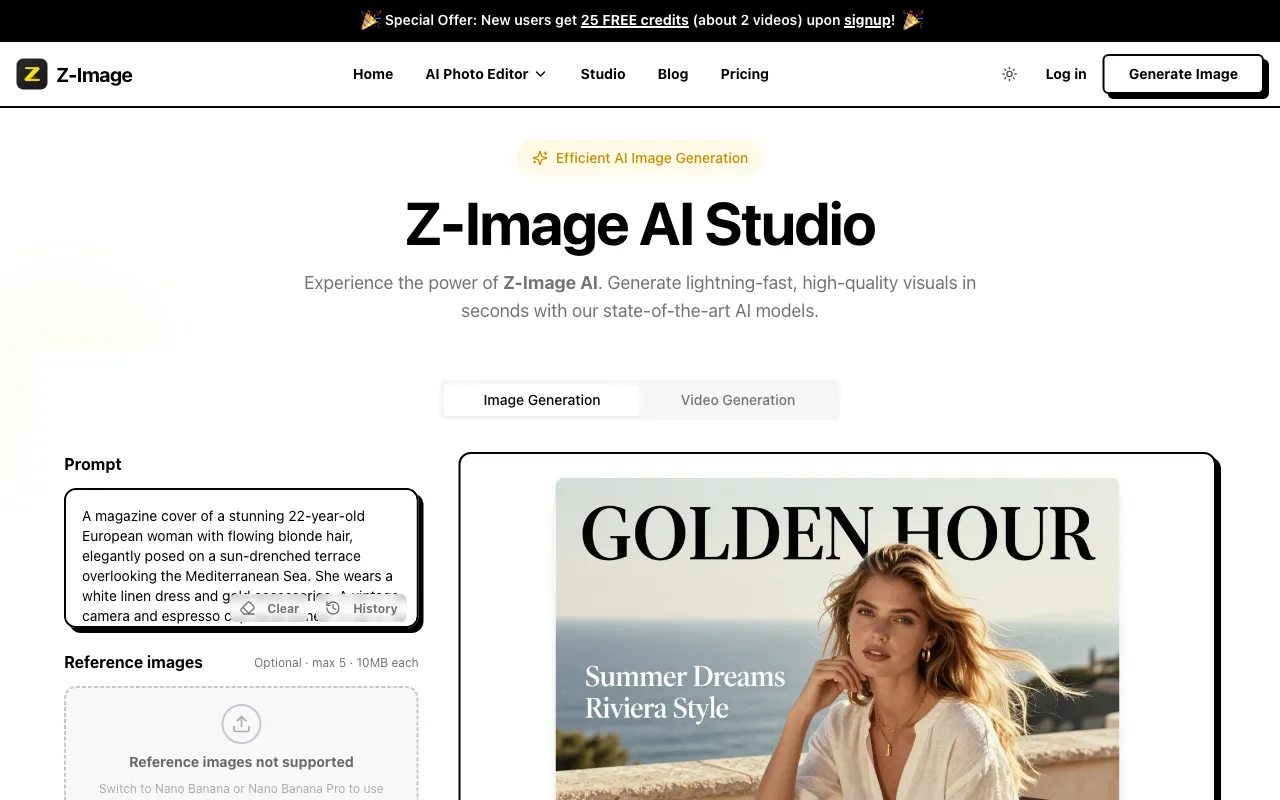Switch to the Video Generation tab
The width and height of the screenshot is (1280, 800).
point(738,400)
